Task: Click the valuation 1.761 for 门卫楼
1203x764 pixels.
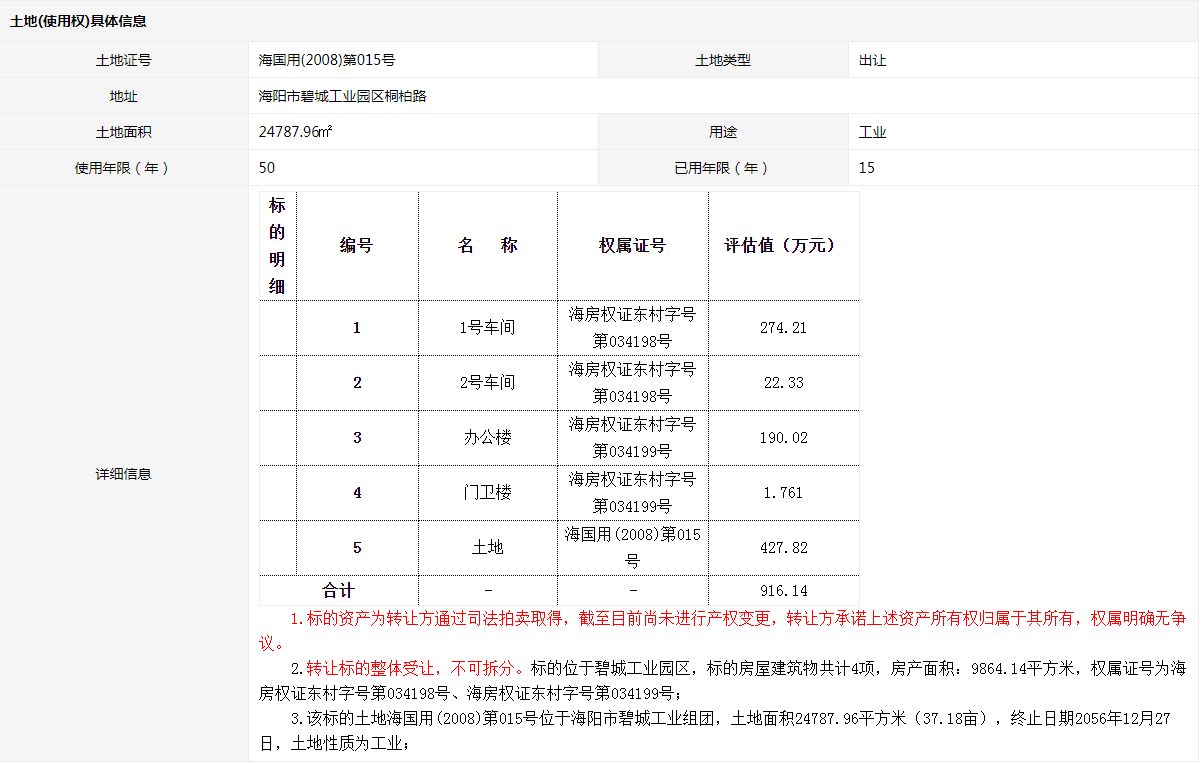Action: click(x=784, y=493)
